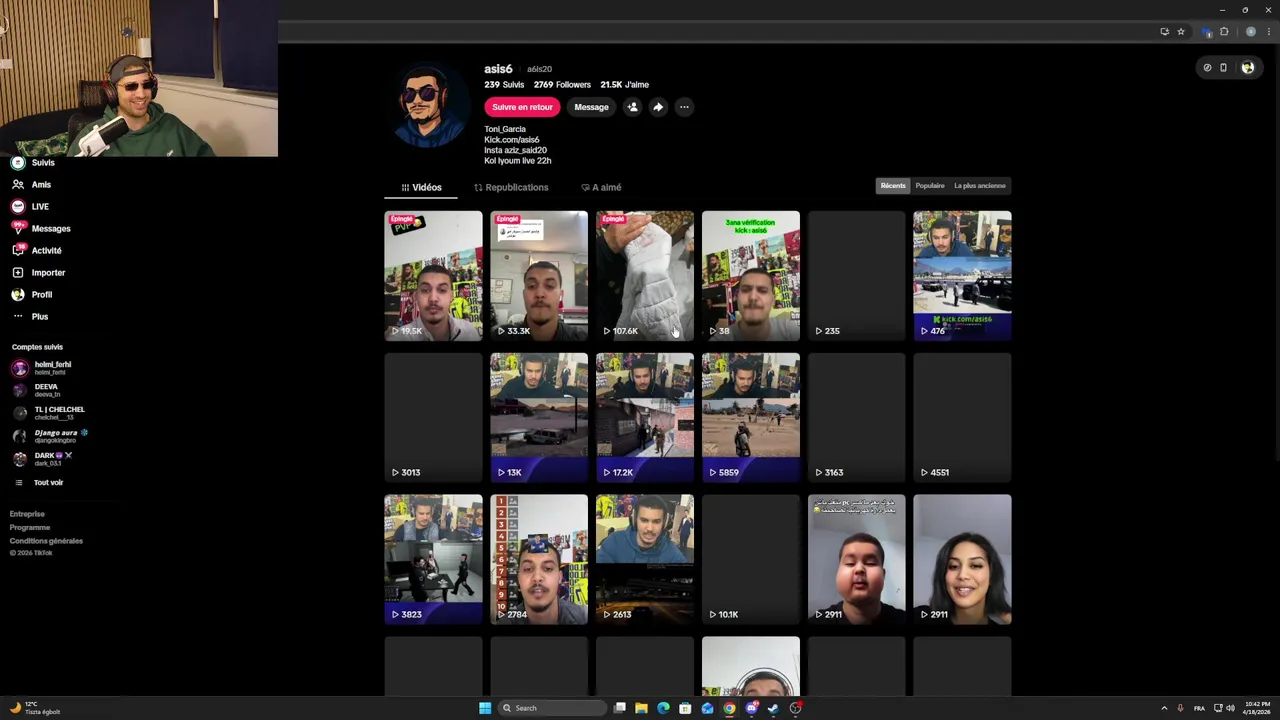Sort videos by Populaire

pos(930,185)
